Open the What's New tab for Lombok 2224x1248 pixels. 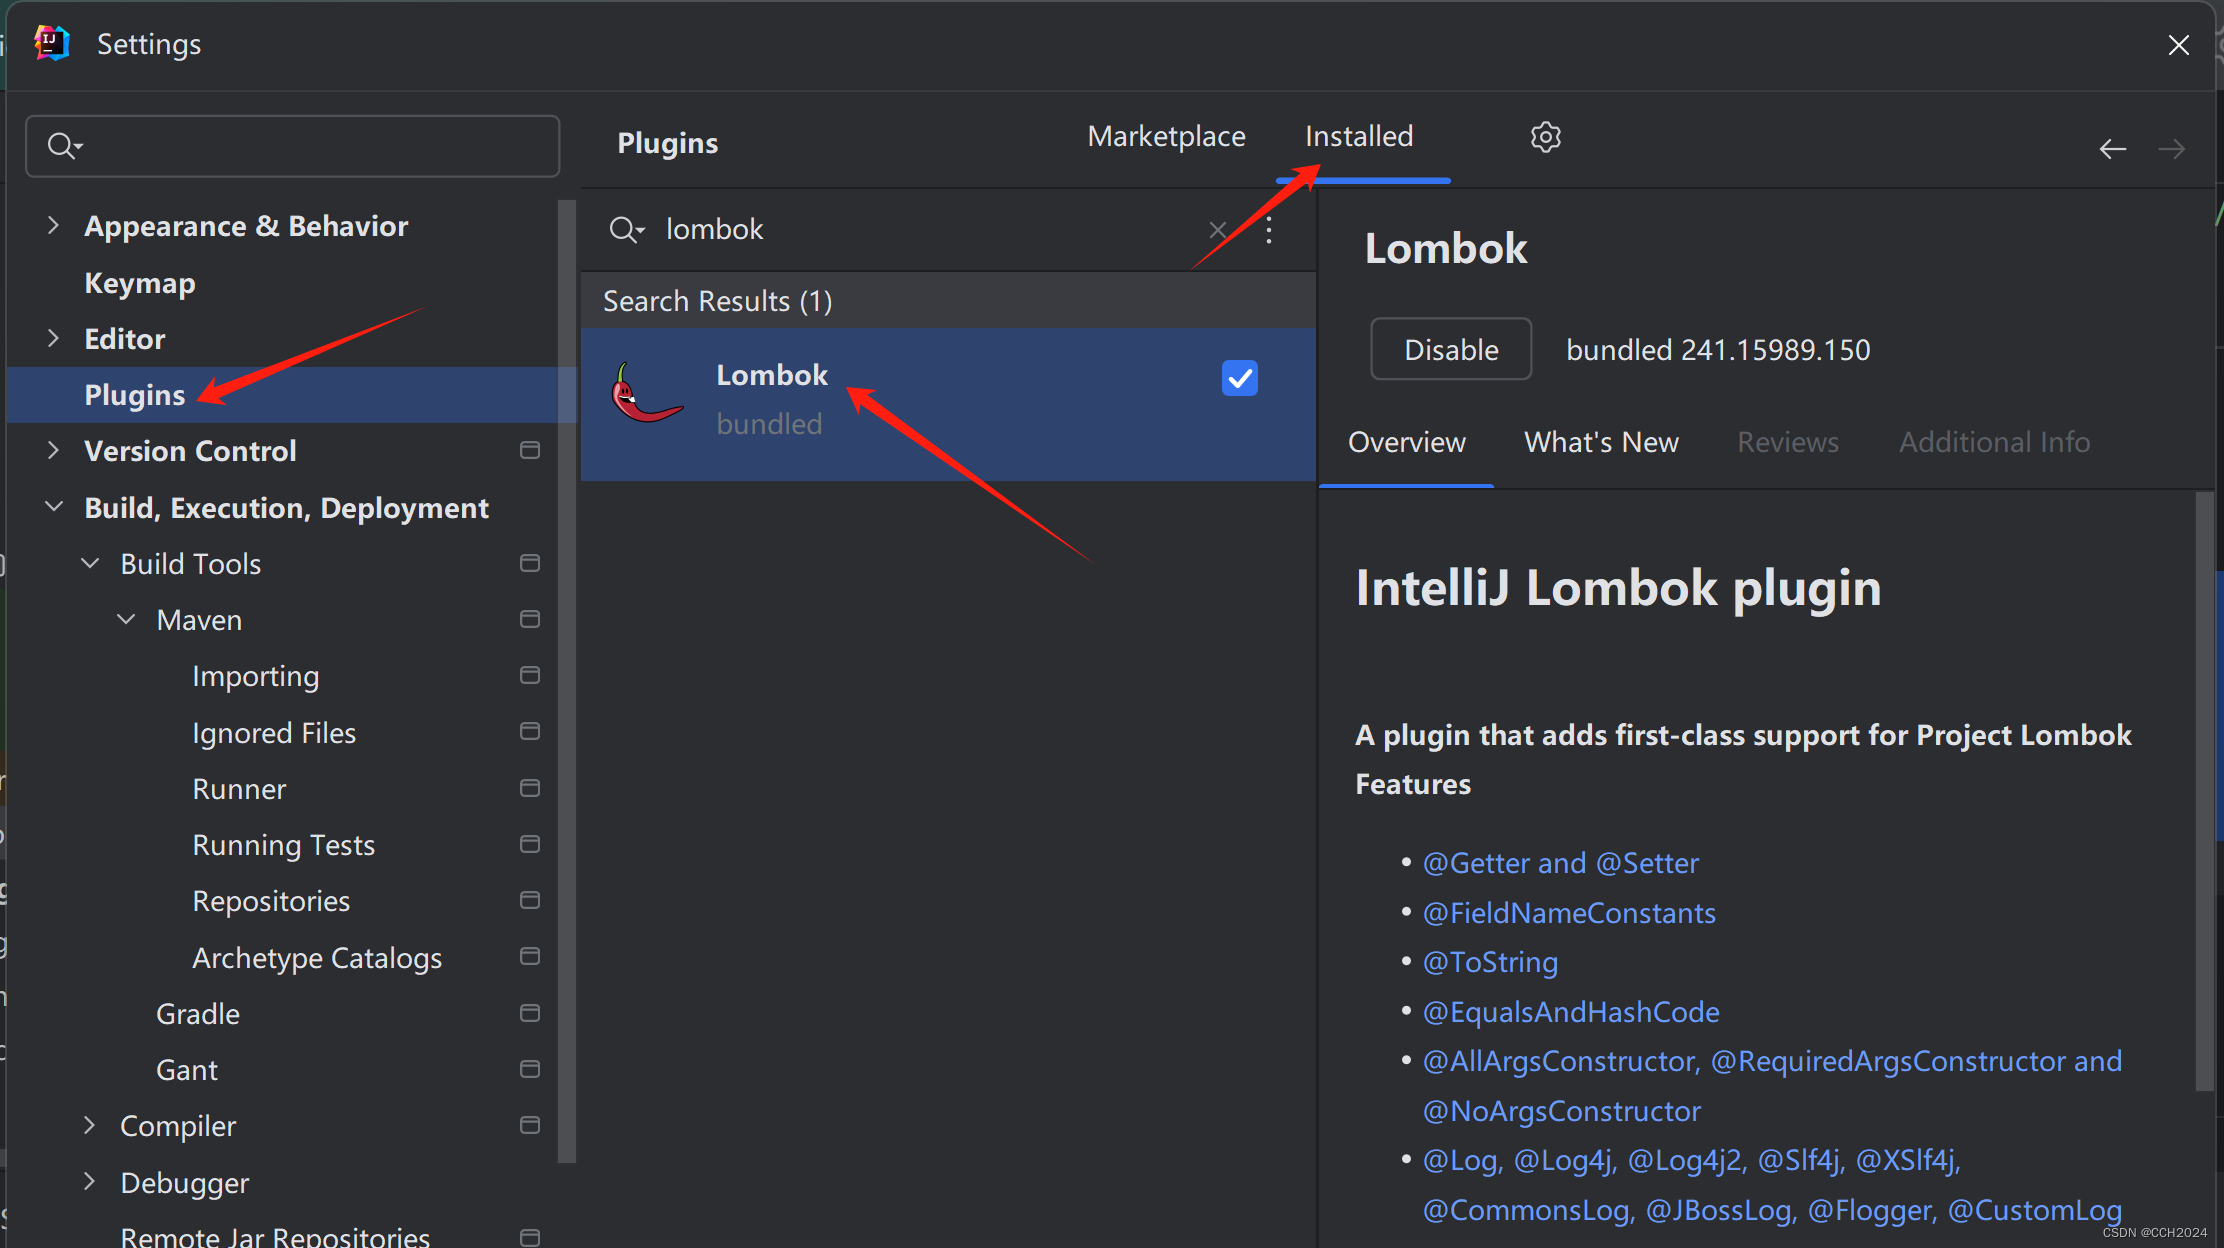1601,441
